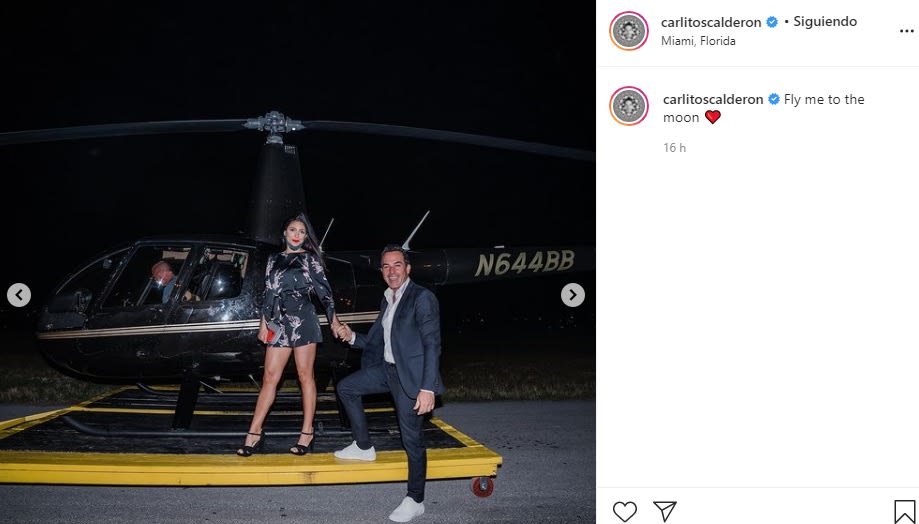Image resolution: width=919 pixels, height=524 pixels.
Task: Open the Miami, Florida location link
Action: (698, 41)
